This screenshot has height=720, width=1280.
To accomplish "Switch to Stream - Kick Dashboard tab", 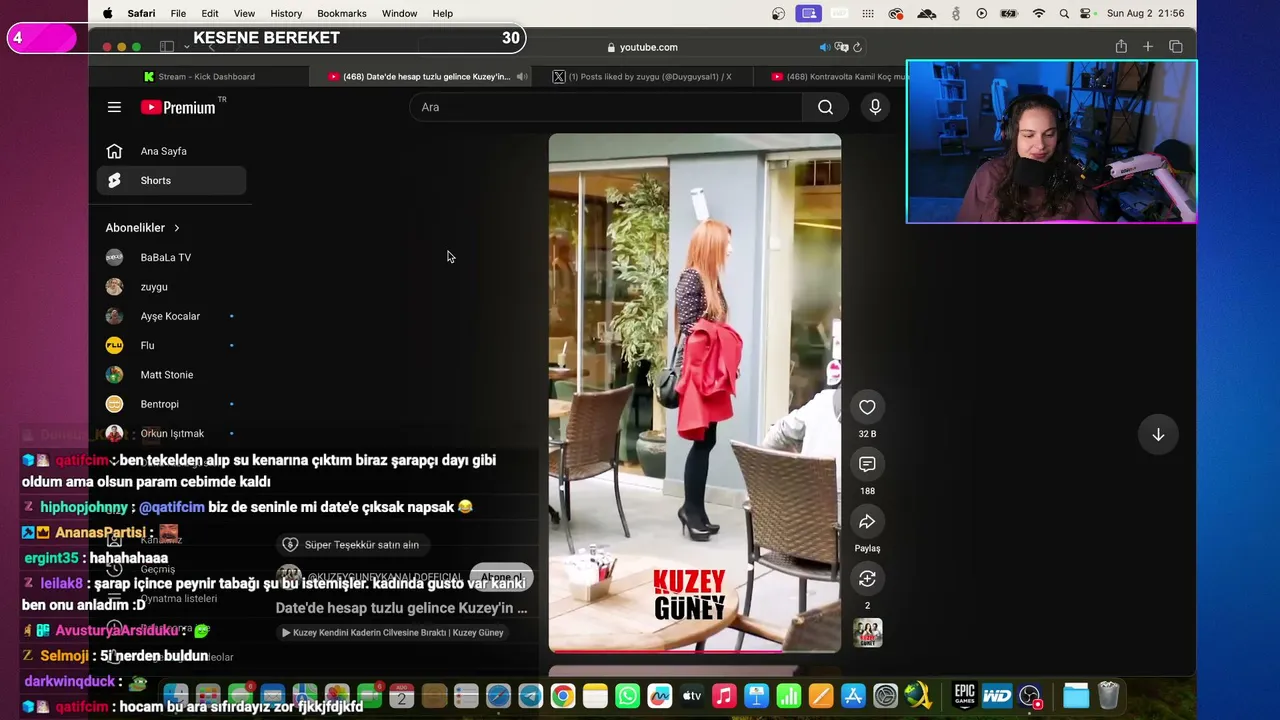I will pos(198,76).
